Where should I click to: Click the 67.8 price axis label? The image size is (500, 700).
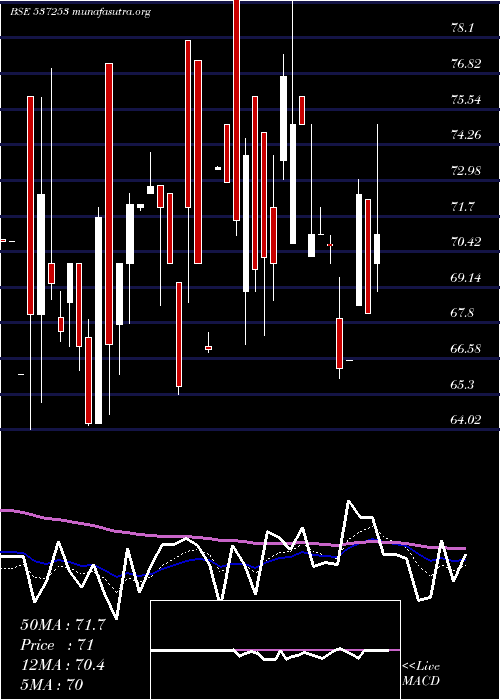pyautogui.click(x=462, y=313)
